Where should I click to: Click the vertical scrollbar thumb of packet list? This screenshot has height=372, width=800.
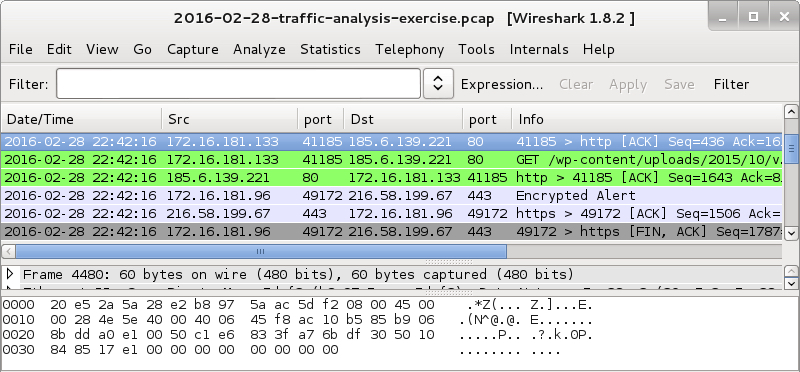[791, 149]
